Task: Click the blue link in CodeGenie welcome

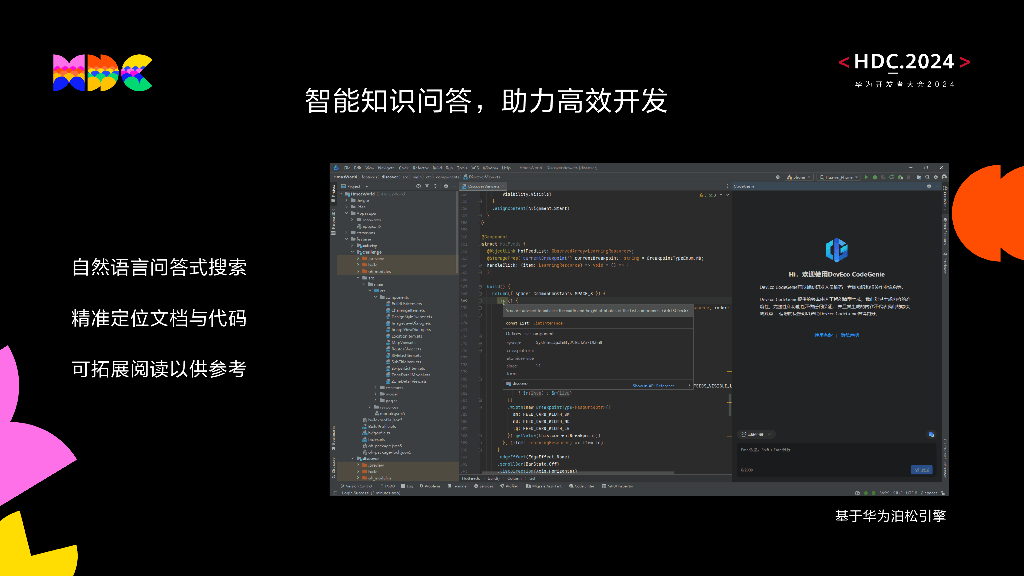Action: coord(825,335)
